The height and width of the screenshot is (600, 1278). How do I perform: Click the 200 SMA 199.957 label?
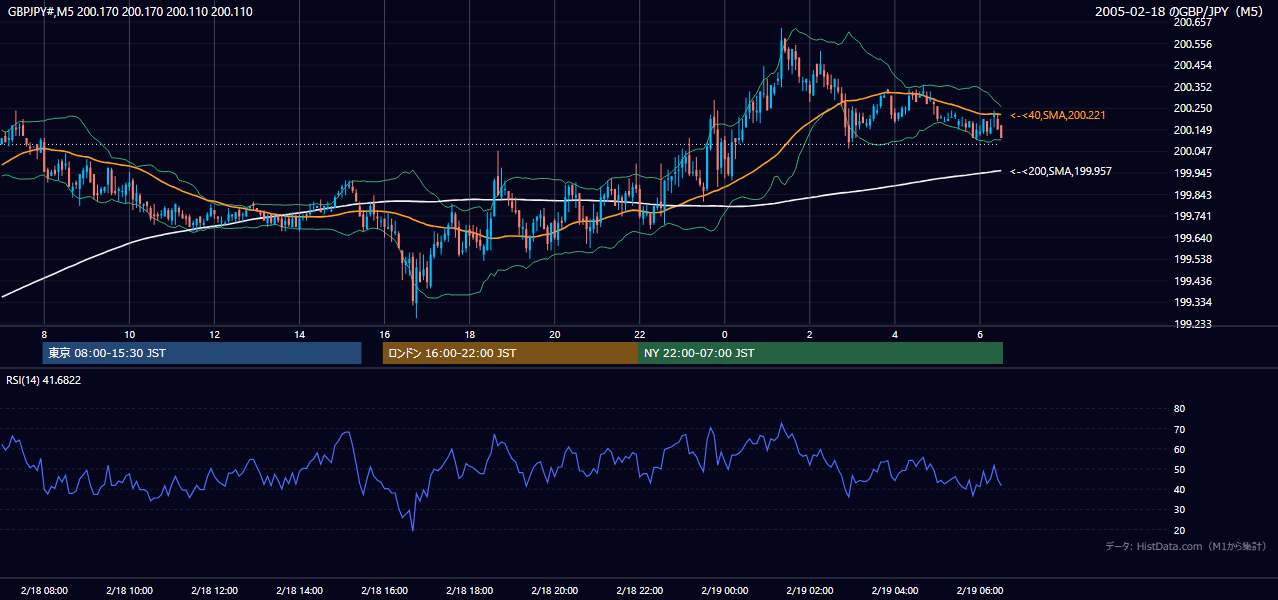click(1061, 172)
